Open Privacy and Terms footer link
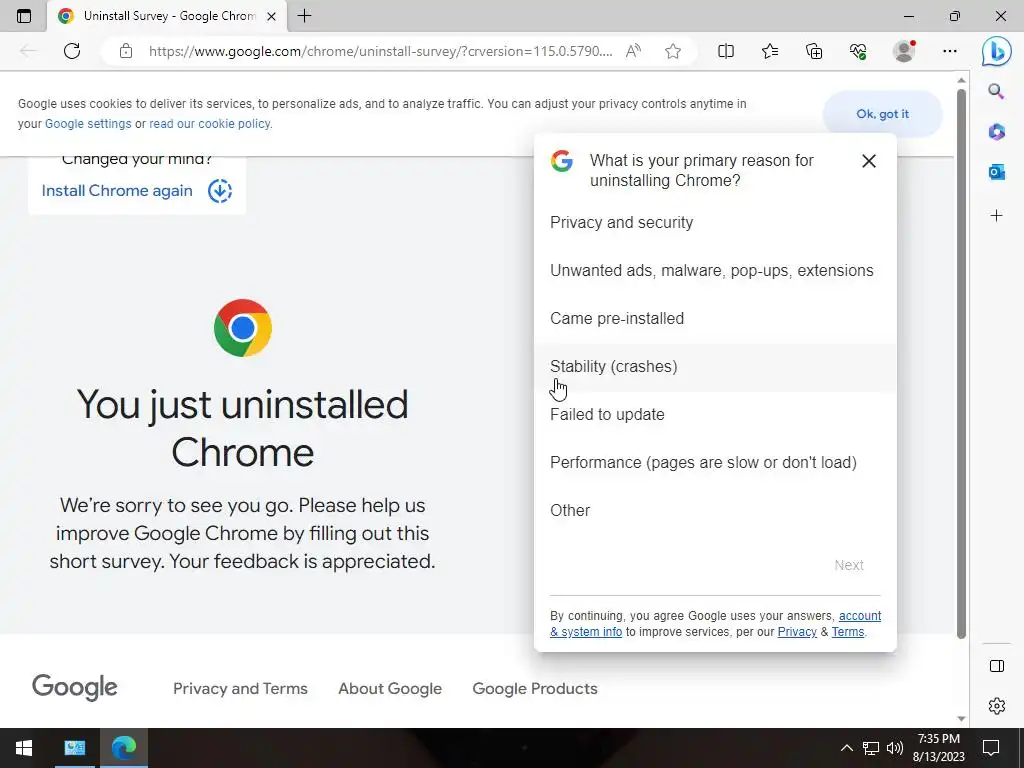The width and height of the screenshot is (1024, 768). coord(240,688)
